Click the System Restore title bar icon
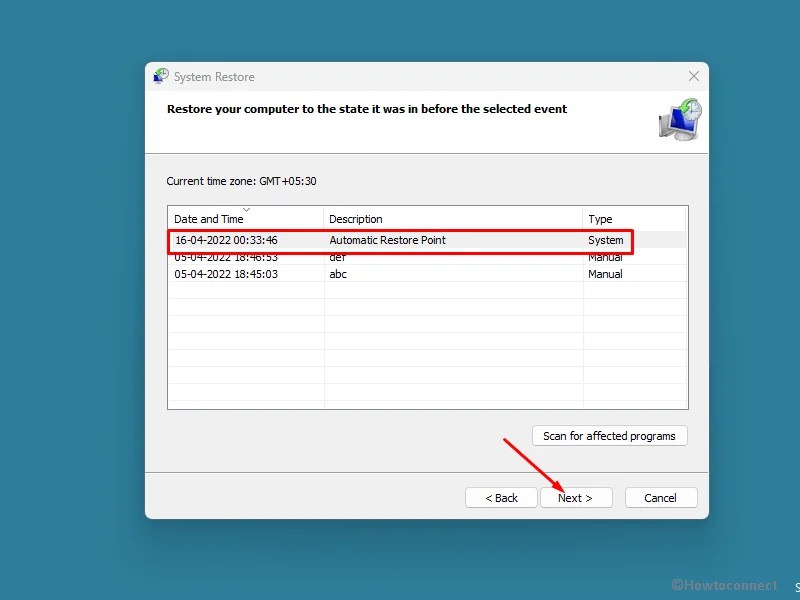The height and width of the screenshot is (600, 800). click(161, 76)
